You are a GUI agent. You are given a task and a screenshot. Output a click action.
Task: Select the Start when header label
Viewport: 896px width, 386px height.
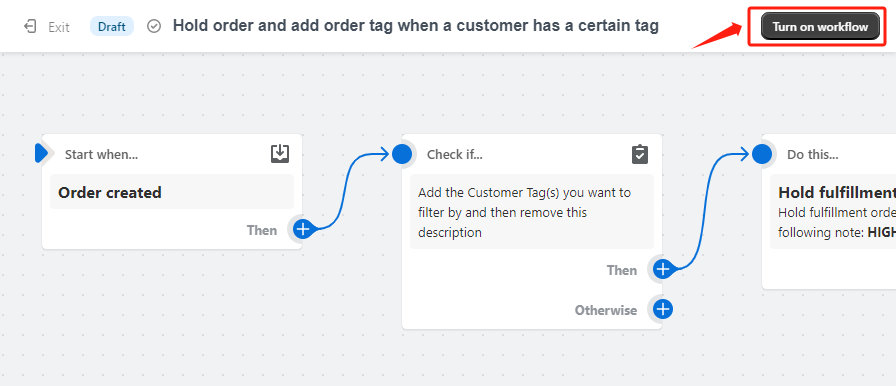(x=101, y=154)
